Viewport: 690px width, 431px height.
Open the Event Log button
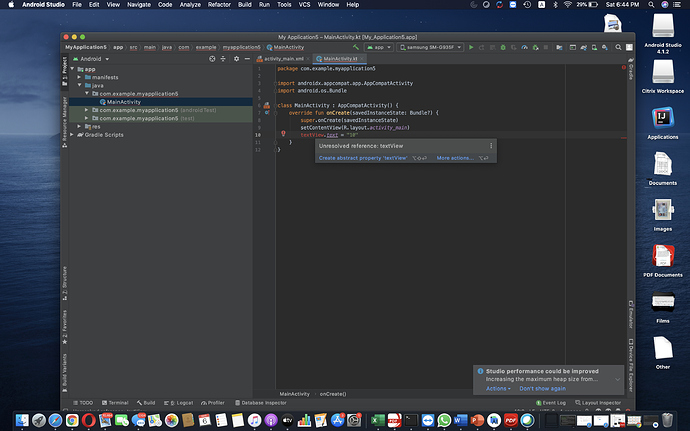551,403
